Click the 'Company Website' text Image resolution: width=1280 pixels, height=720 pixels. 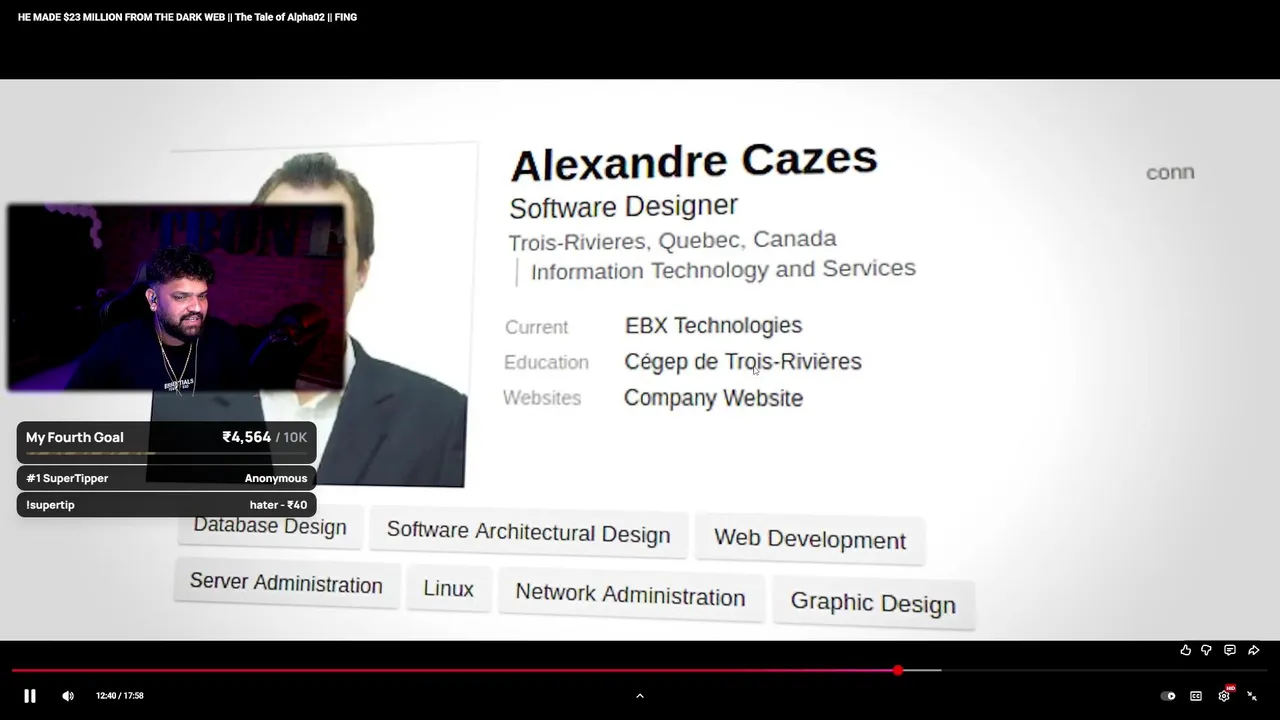click(713, 398)
